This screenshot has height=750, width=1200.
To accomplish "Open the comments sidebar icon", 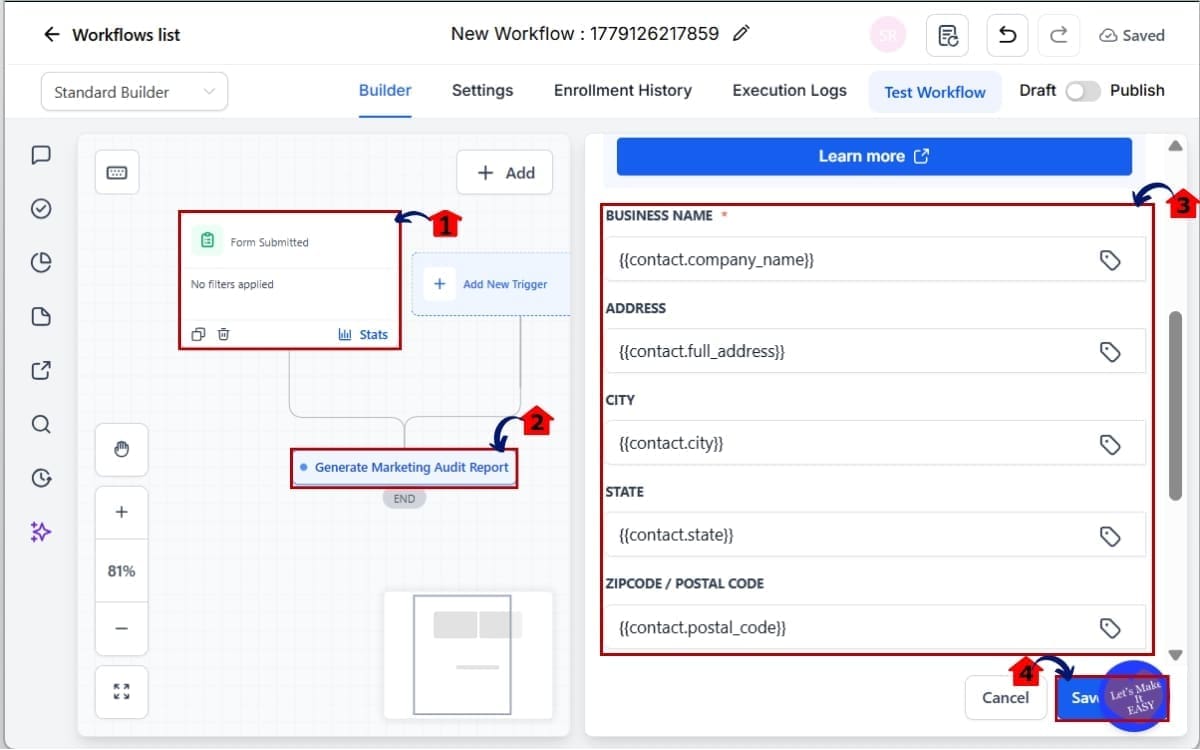I will point(41,155).
